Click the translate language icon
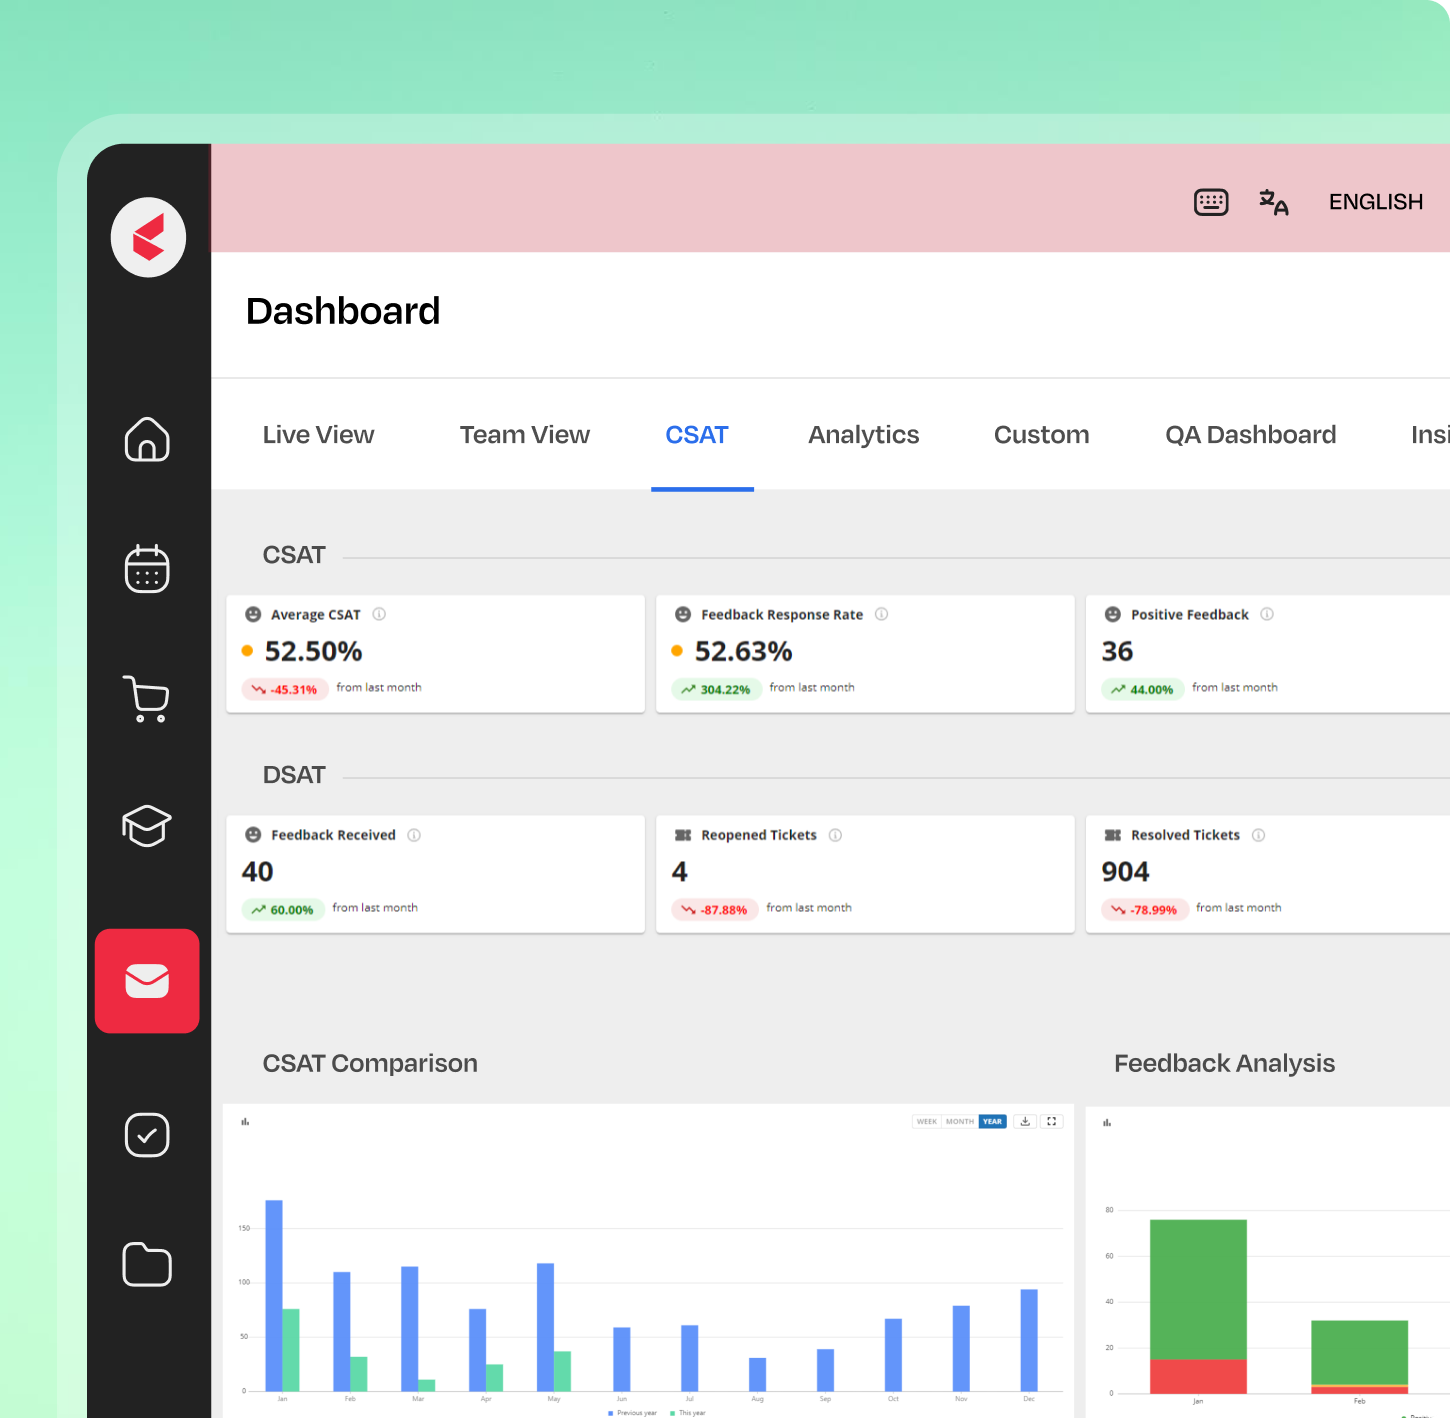This screenshot has width=1450, height=1418. pyautogui.click(x=1273, y=202)
